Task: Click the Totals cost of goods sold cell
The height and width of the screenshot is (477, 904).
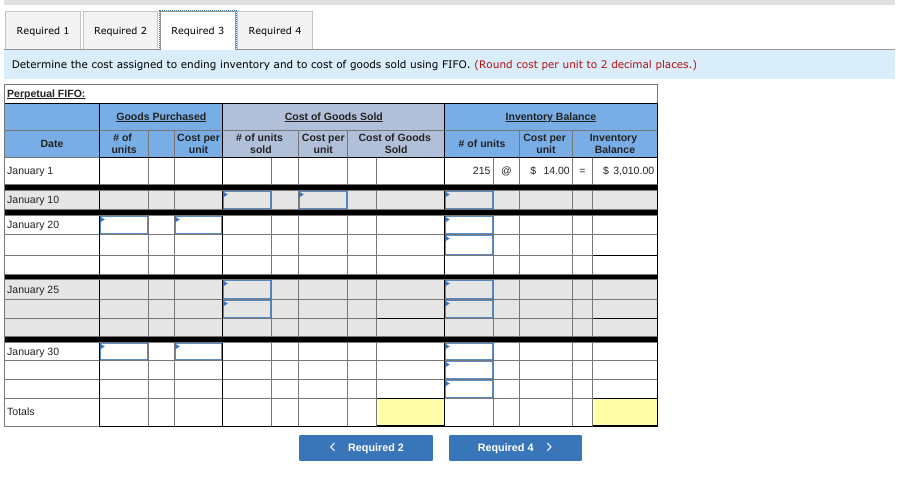Action: pos(410,412)
